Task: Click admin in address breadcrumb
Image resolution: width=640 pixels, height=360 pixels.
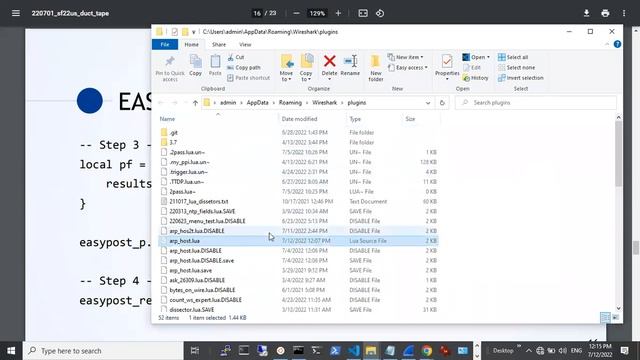Action: click(x=228, y=103)
